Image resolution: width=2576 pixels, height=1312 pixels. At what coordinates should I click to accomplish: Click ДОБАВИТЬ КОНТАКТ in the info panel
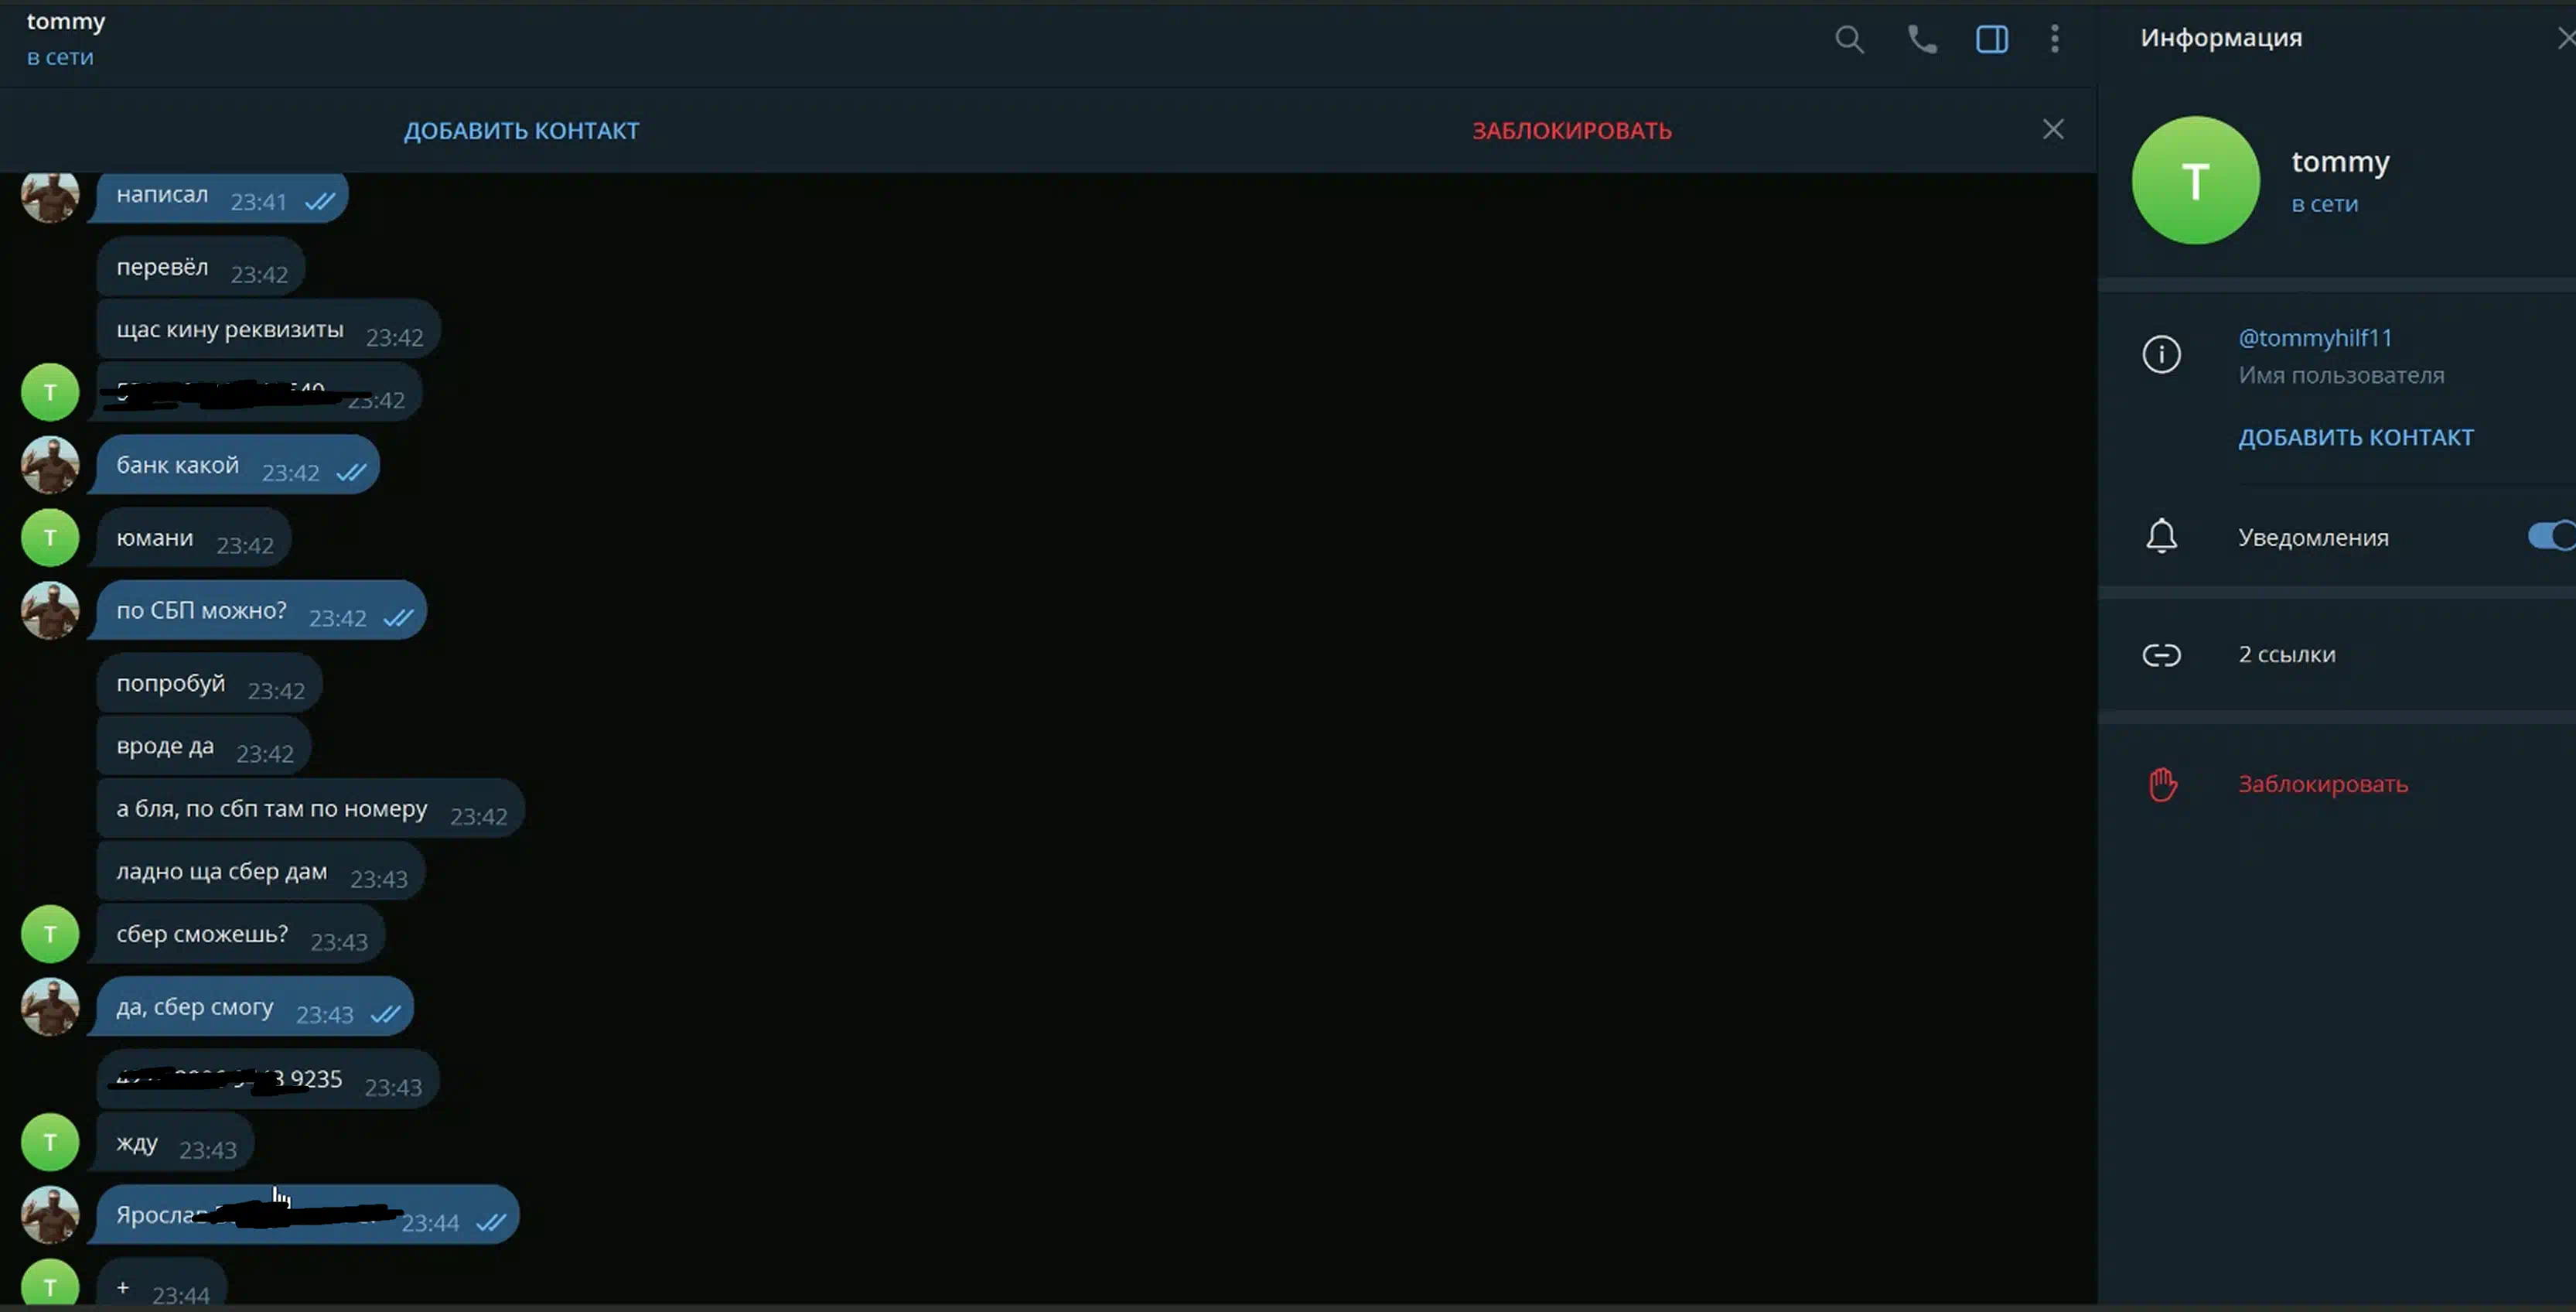pos(2355,438)
